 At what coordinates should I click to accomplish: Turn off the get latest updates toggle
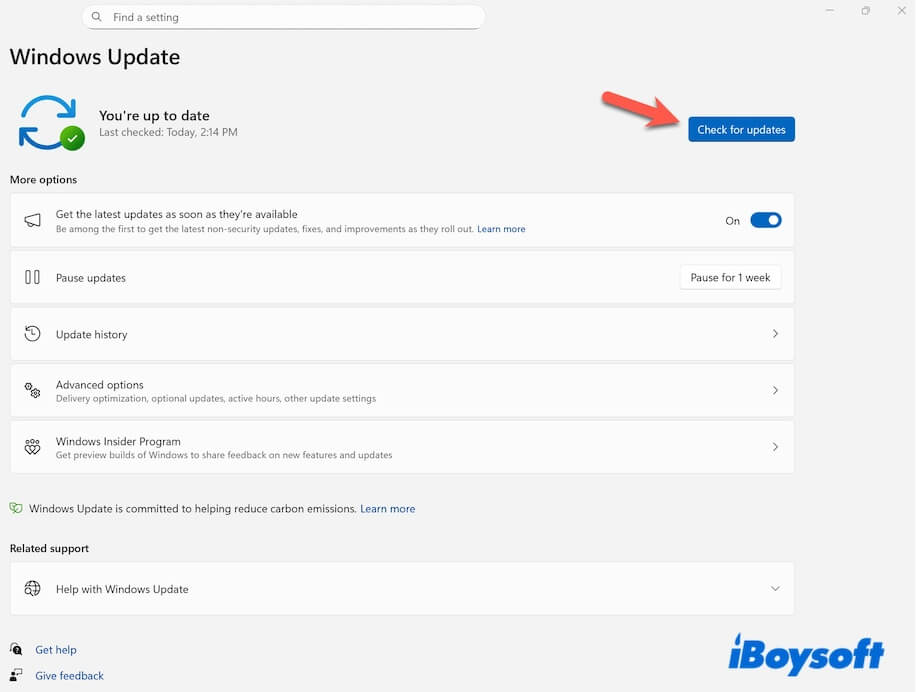pos(766,221)
